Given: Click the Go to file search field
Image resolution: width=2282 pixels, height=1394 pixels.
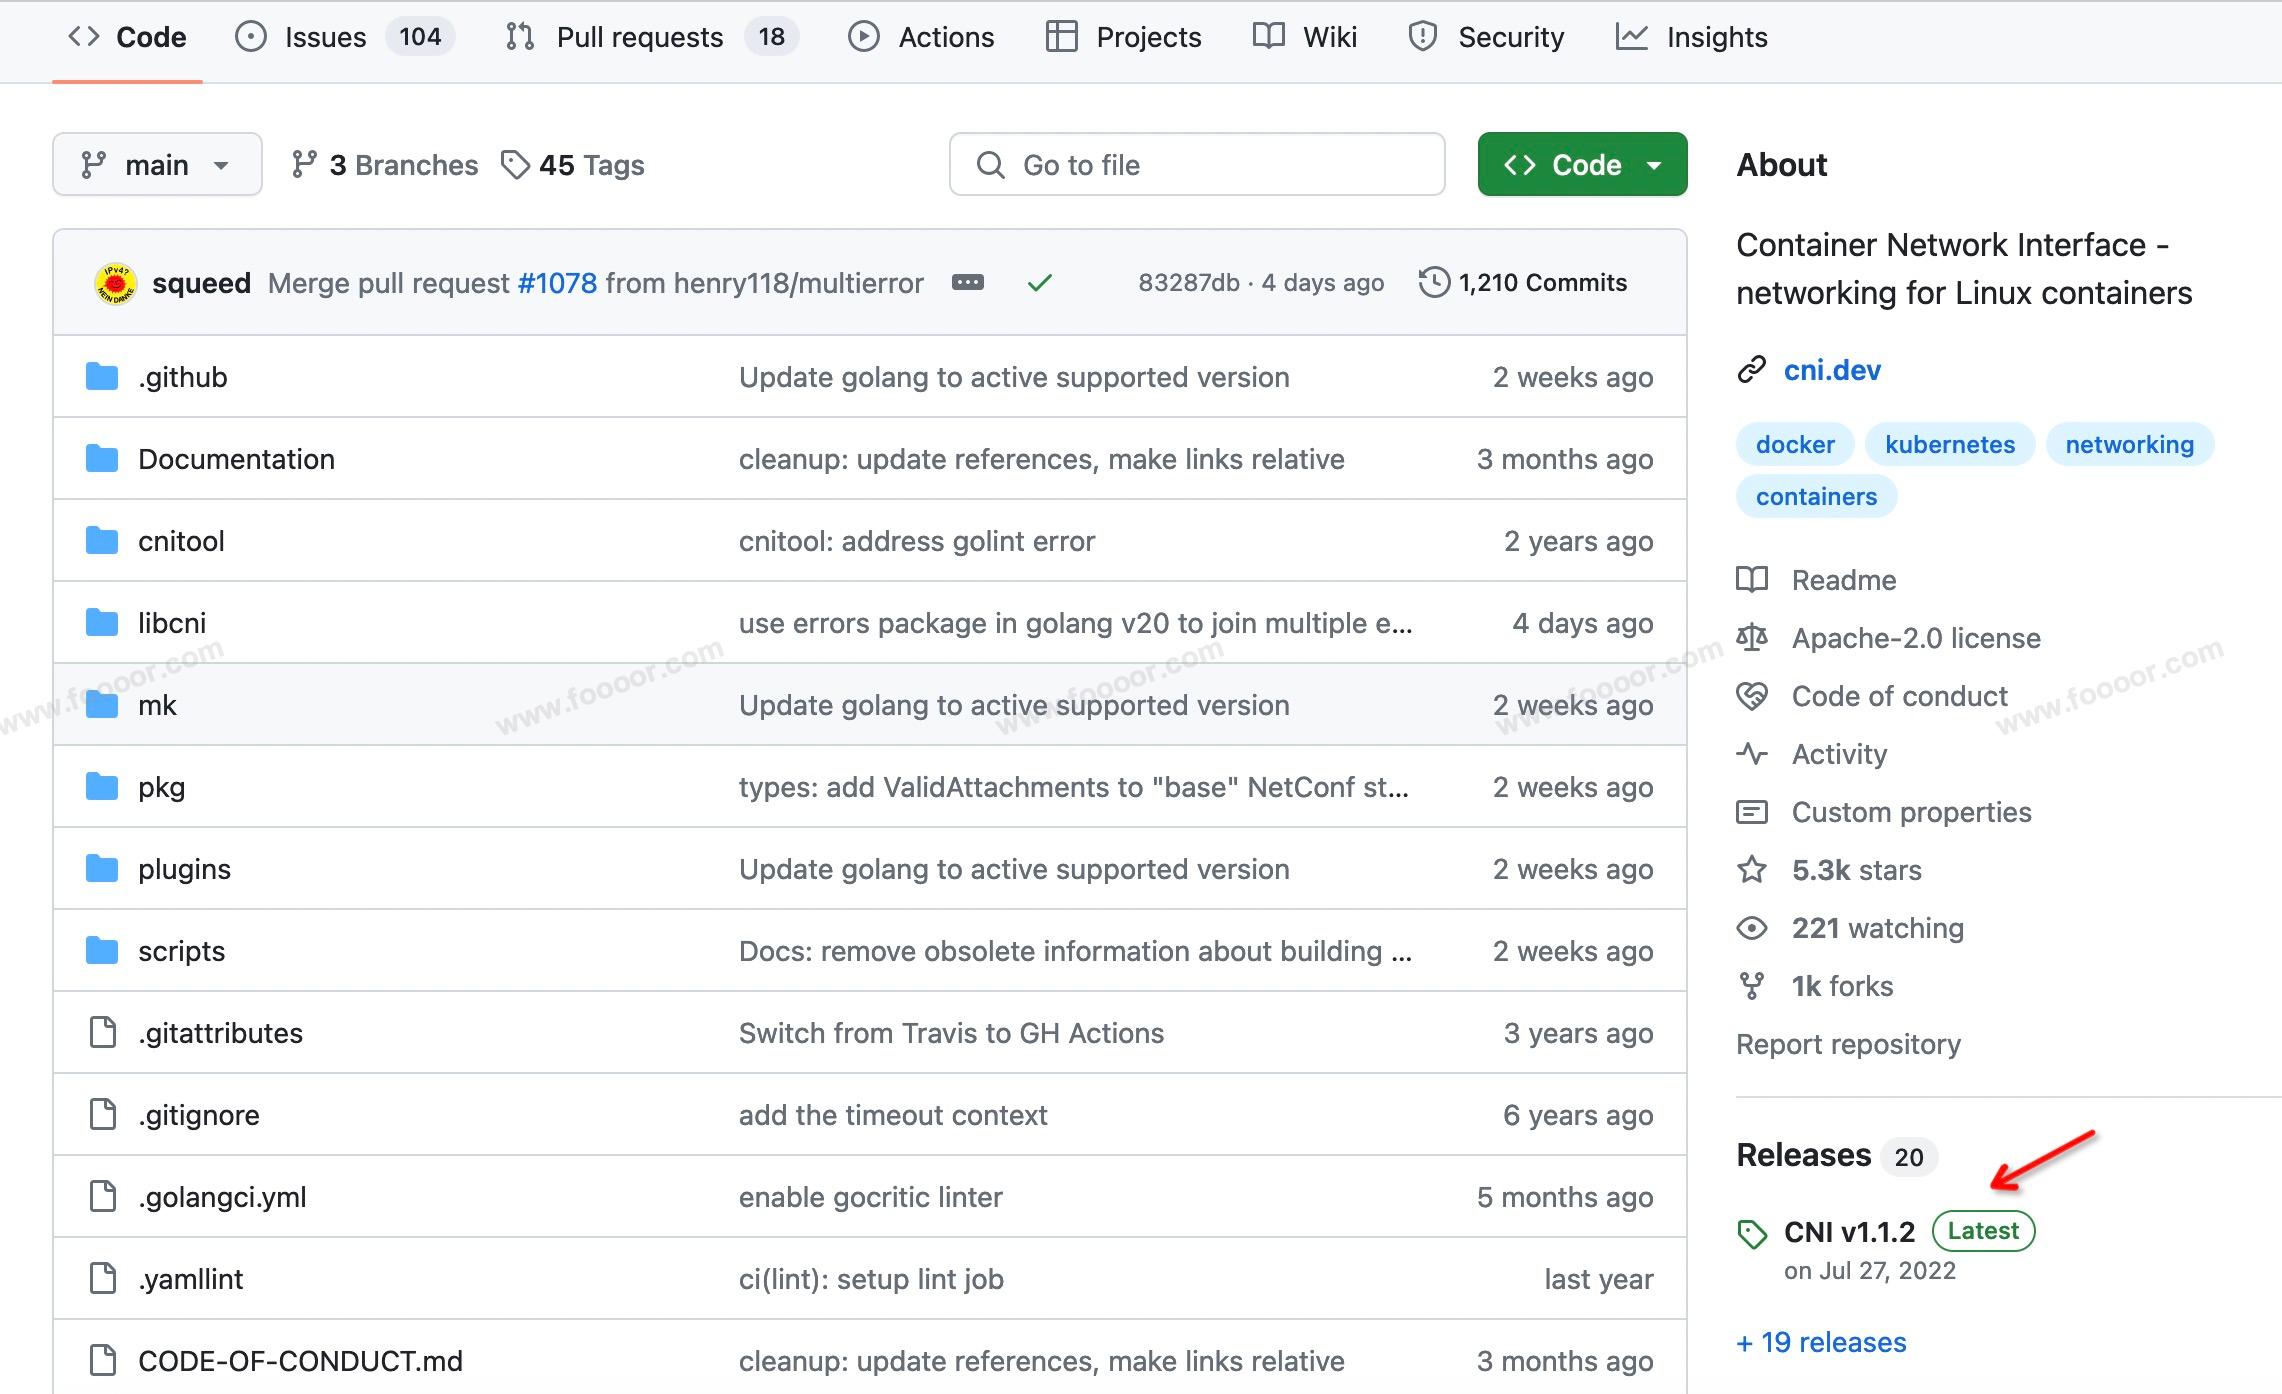Looking at the screenshot, I should pyautogui.click(x=1196, y=165).
